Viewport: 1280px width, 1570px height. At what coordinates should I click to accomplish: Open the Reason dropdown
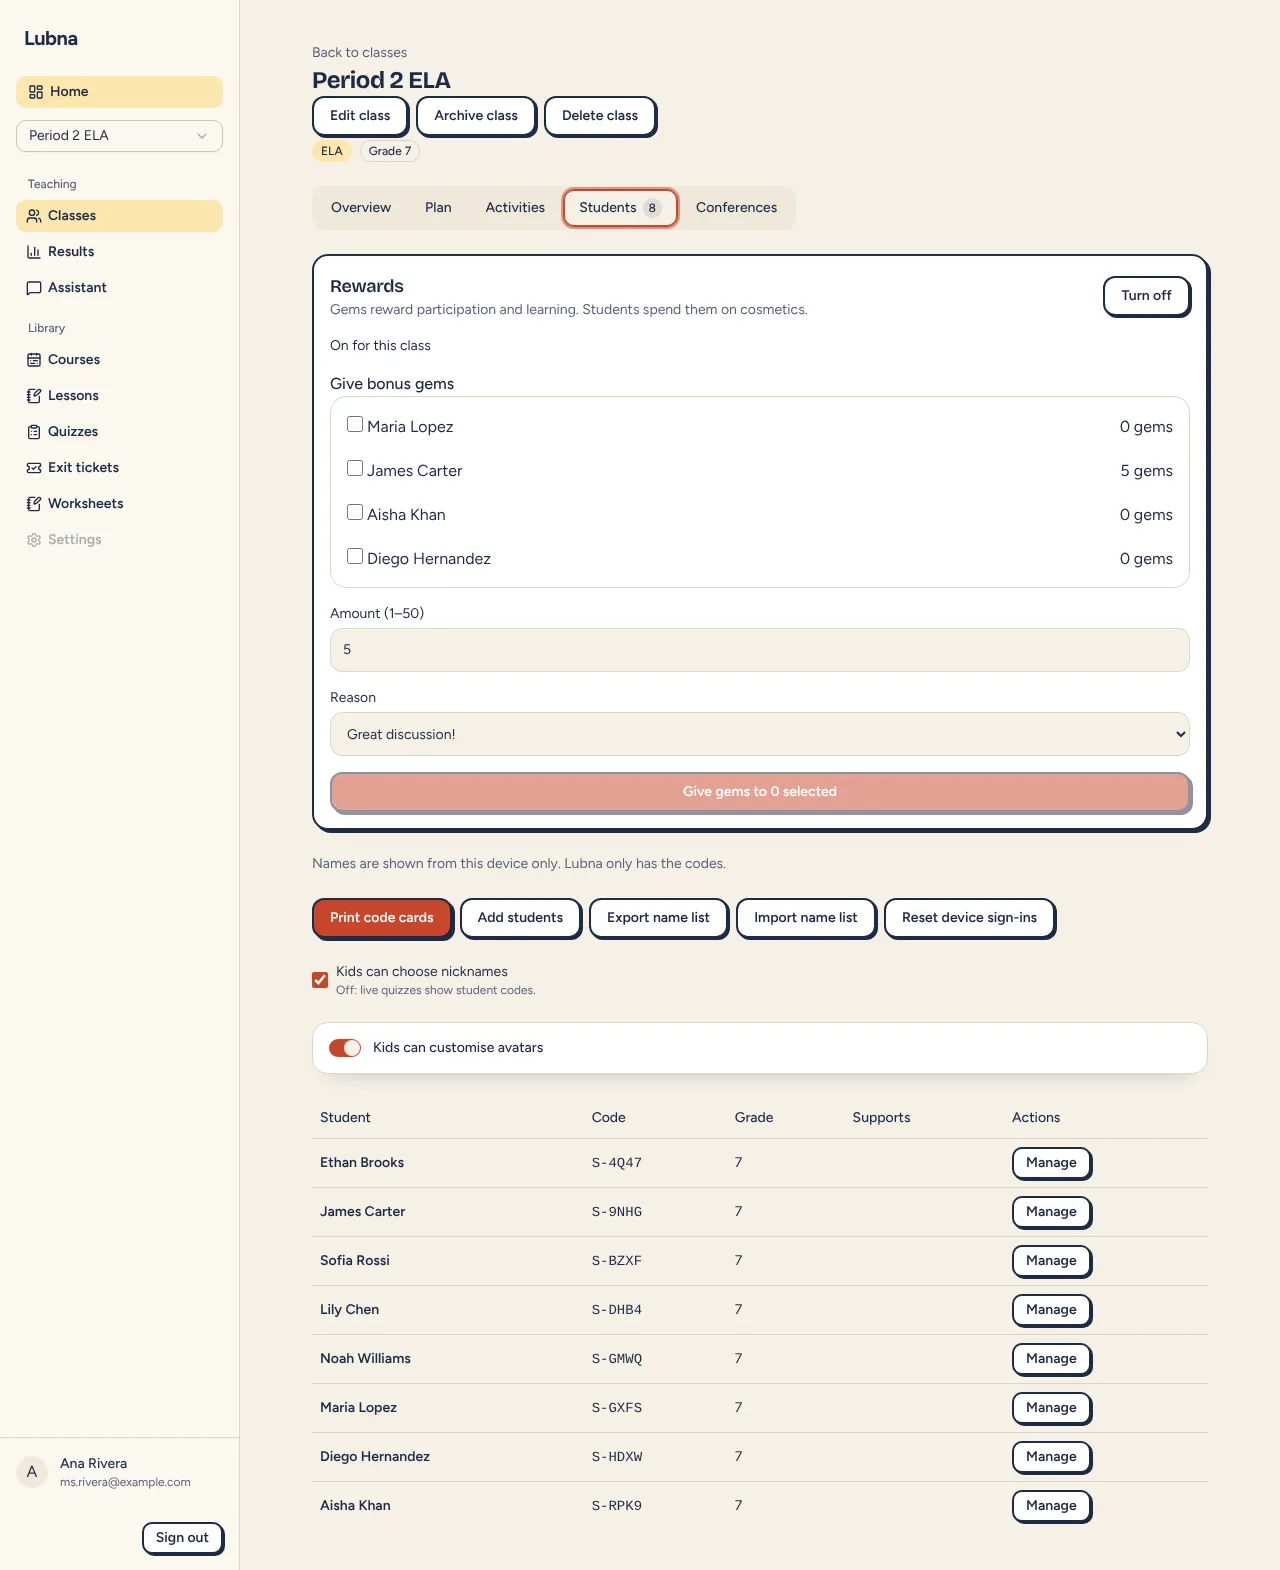[x=760, y=734]
